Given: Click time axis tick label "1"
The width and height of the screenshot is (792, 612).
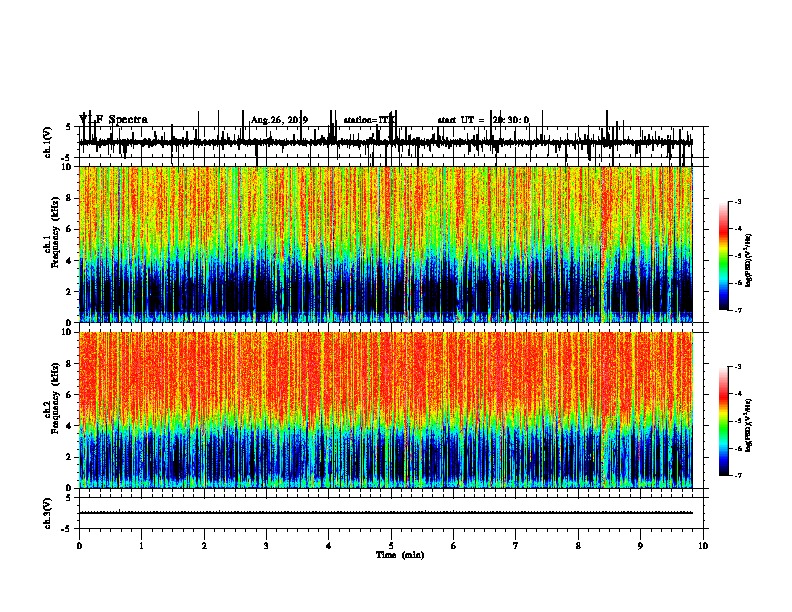Looking at the screenshot, I should (141, 546).
